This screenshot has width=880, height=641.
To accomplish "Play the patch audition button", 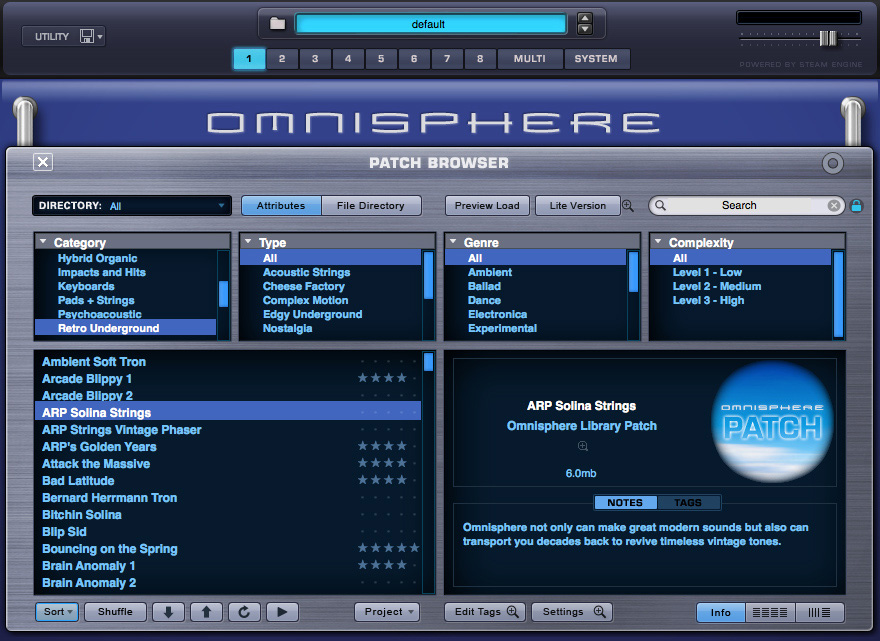I will (x=282, y=612).
